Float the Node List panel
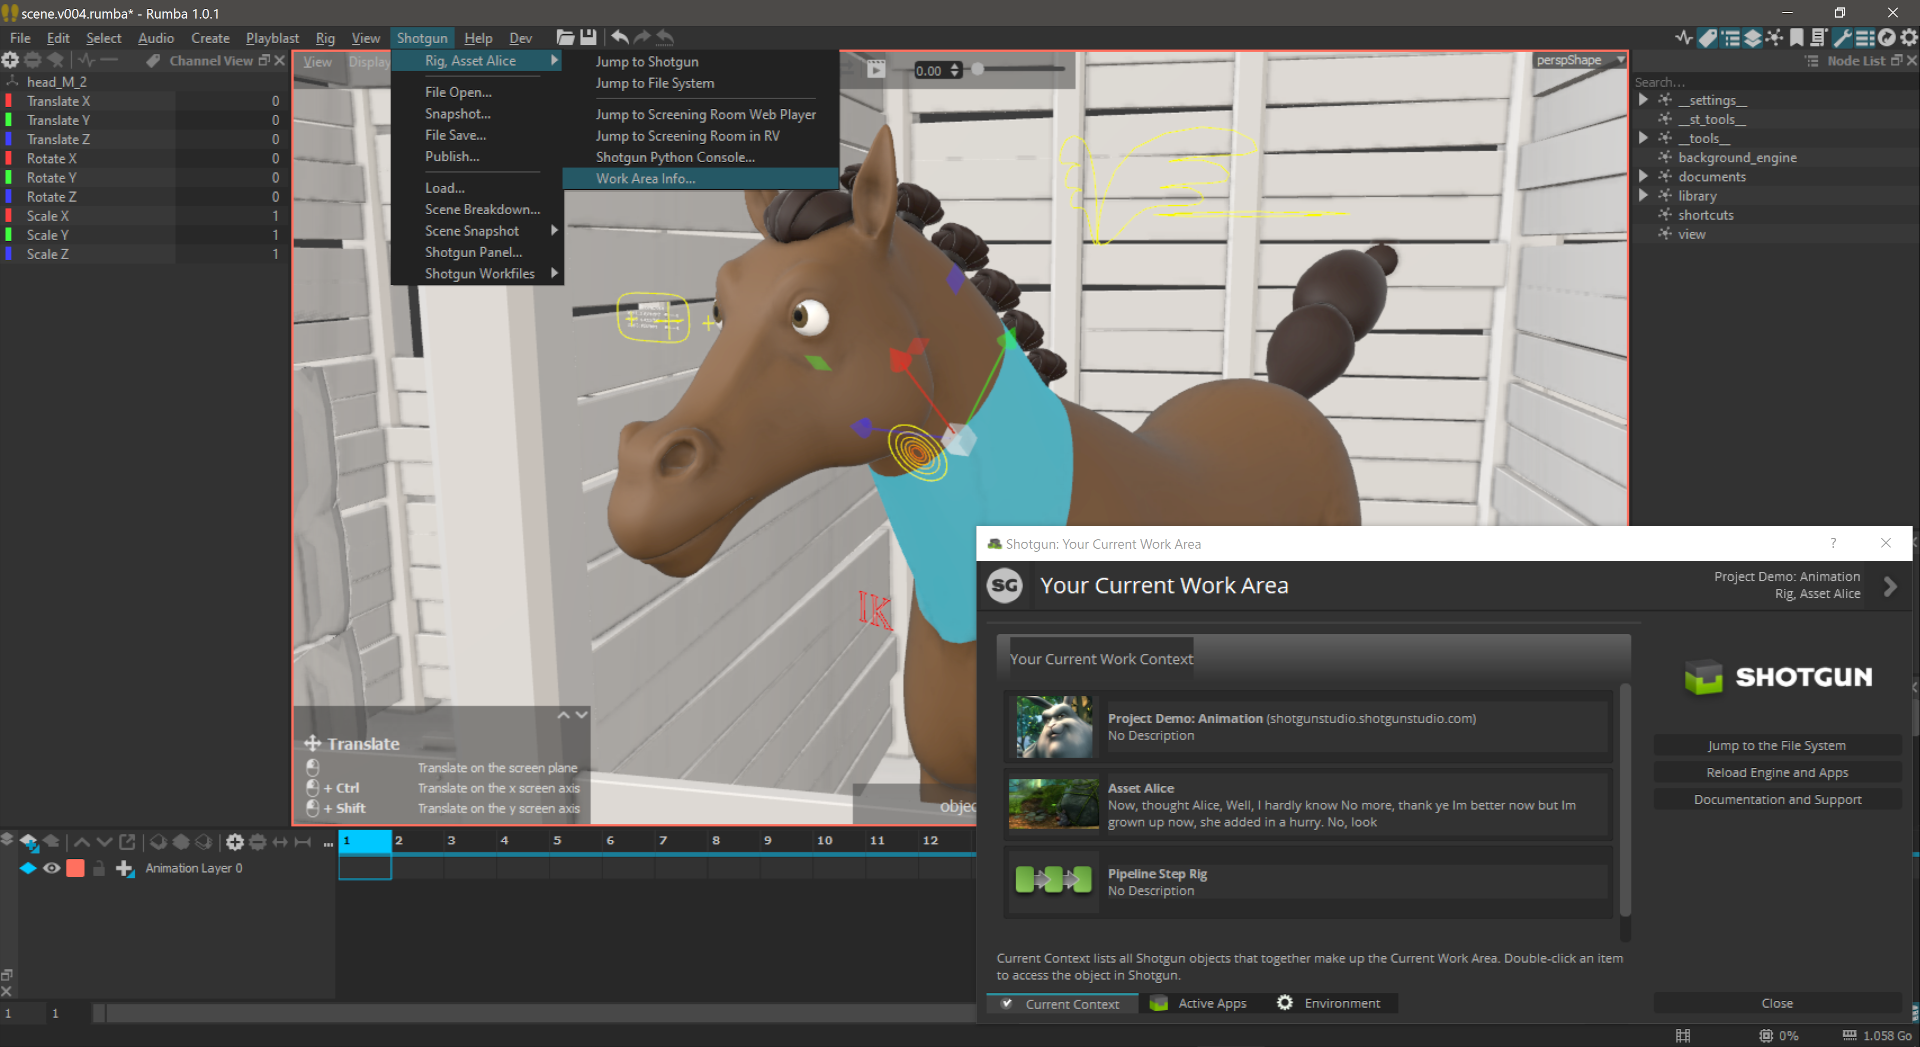The width and height of the screenshot is (1920, 1047). [1896, 60]
